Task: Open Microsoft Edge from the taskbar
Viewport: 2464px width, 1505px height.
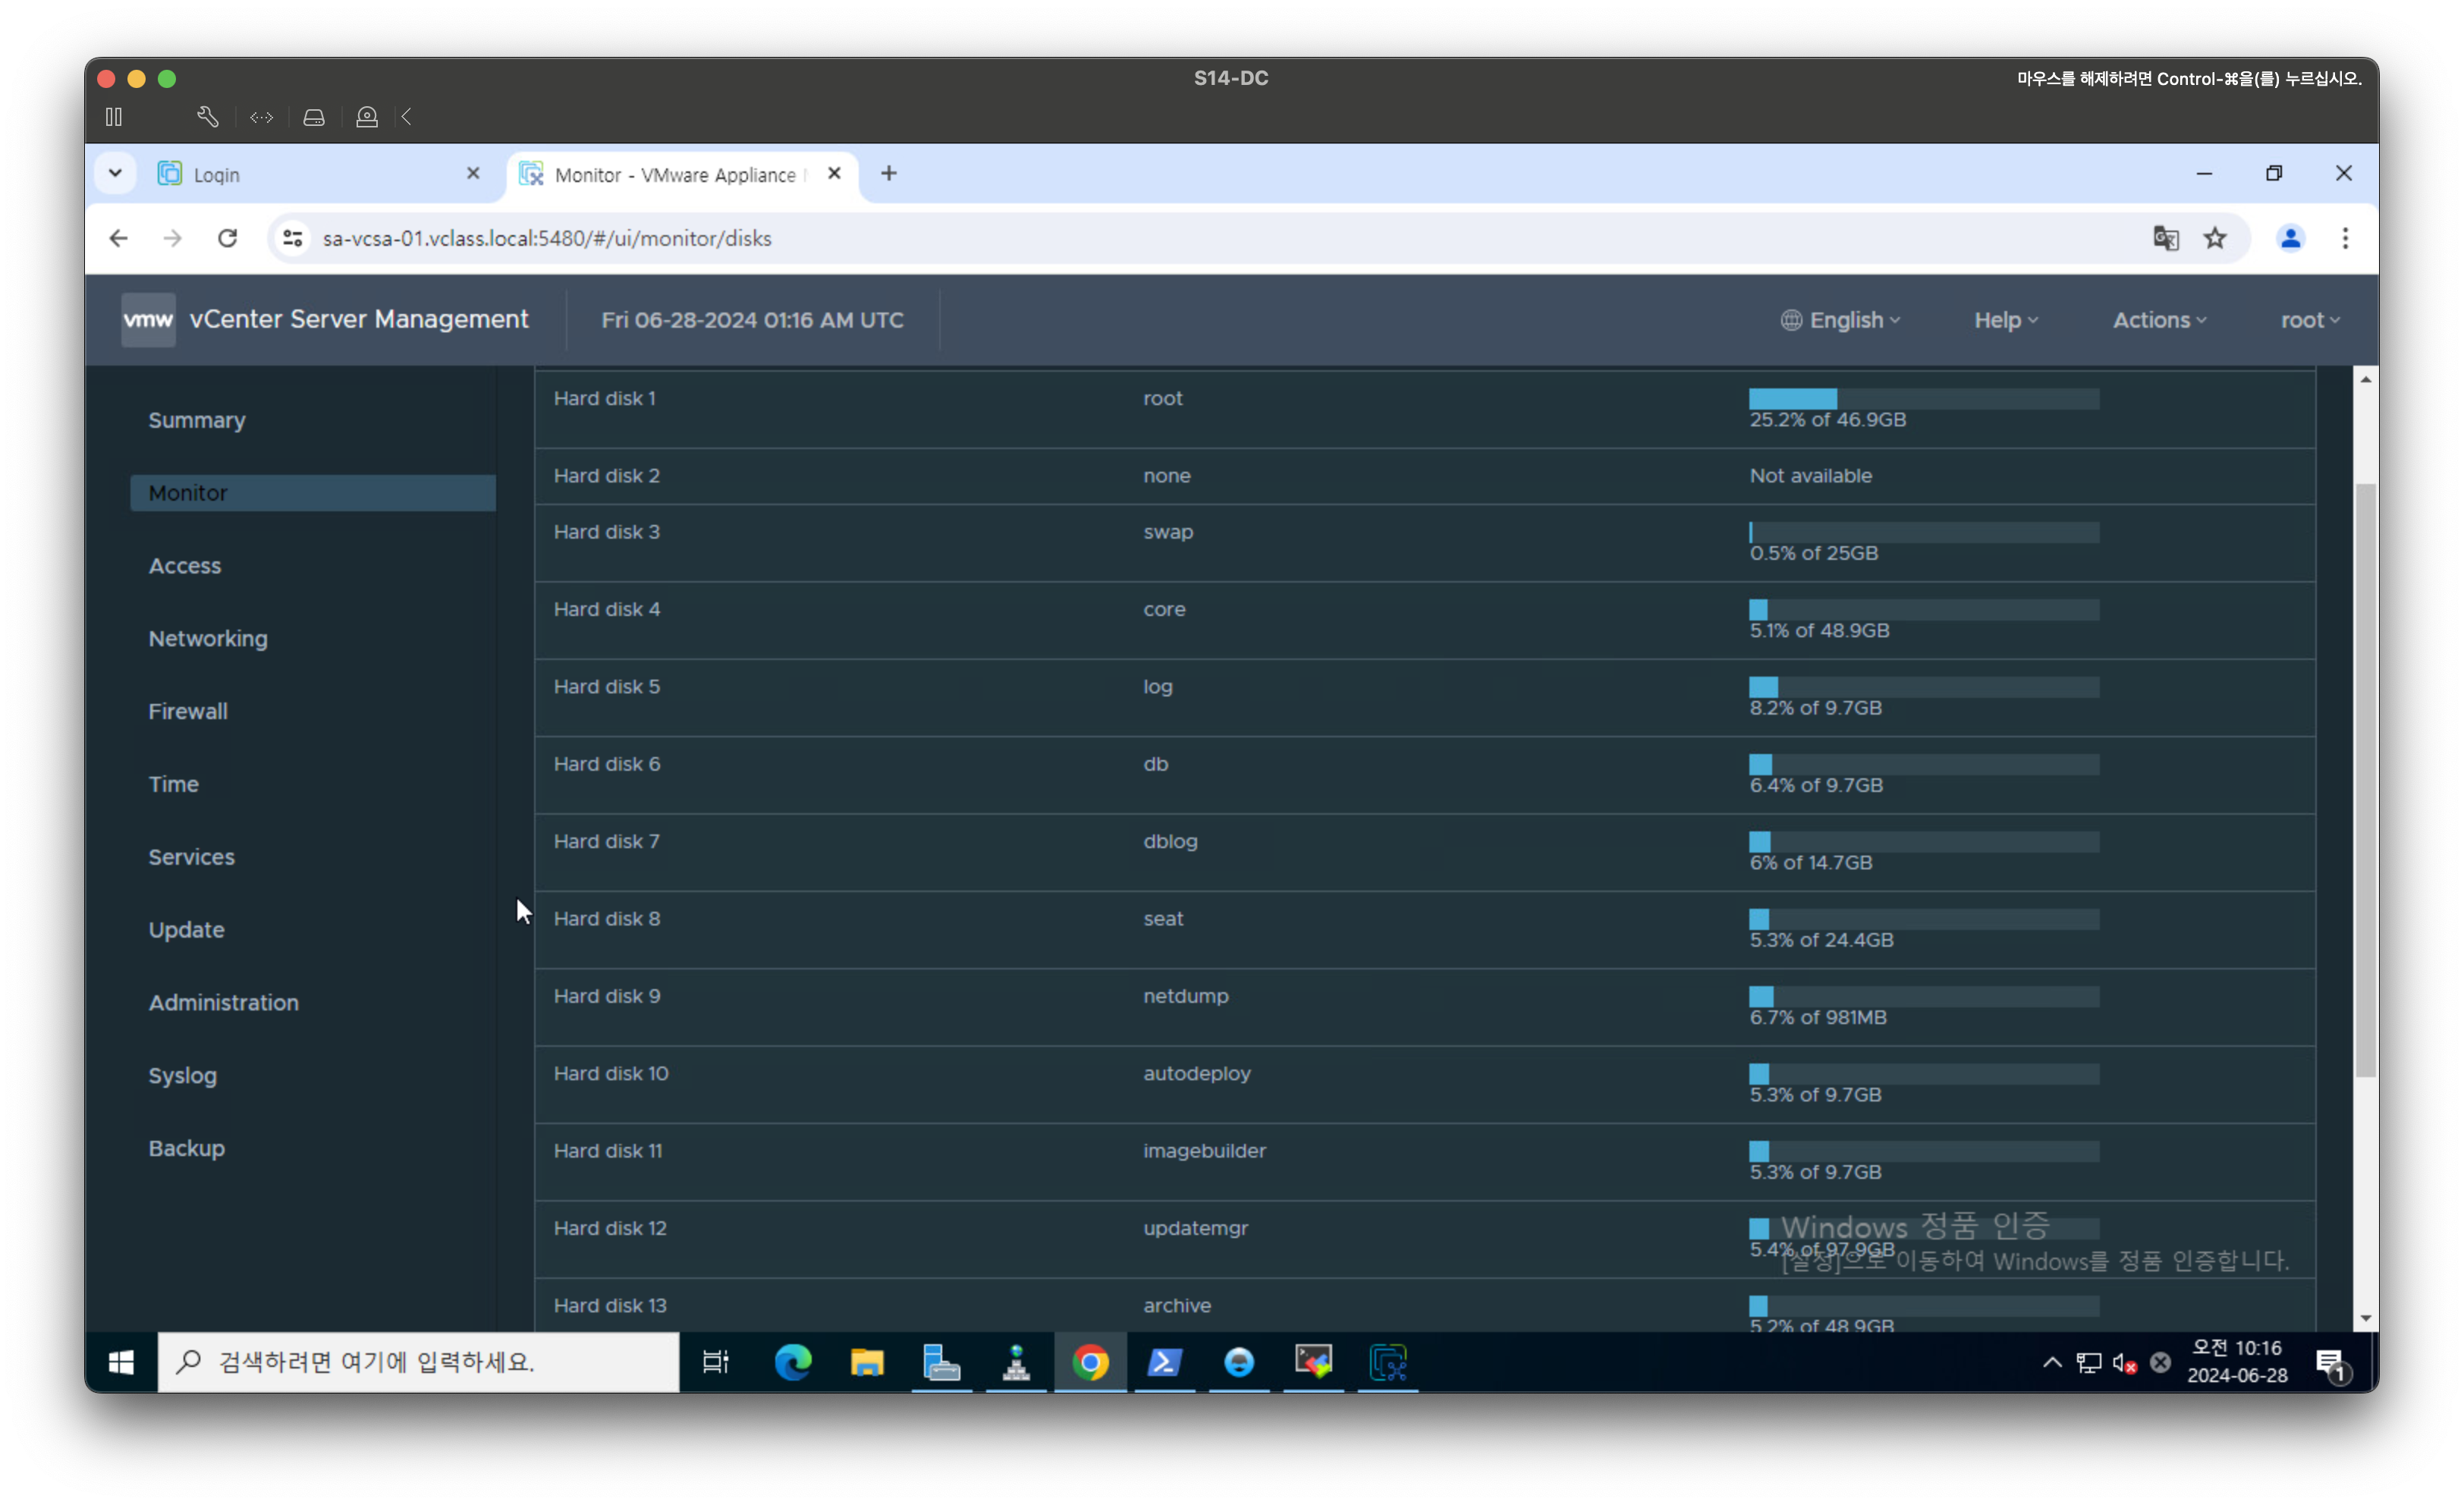Action: [x=793, y=1362]
